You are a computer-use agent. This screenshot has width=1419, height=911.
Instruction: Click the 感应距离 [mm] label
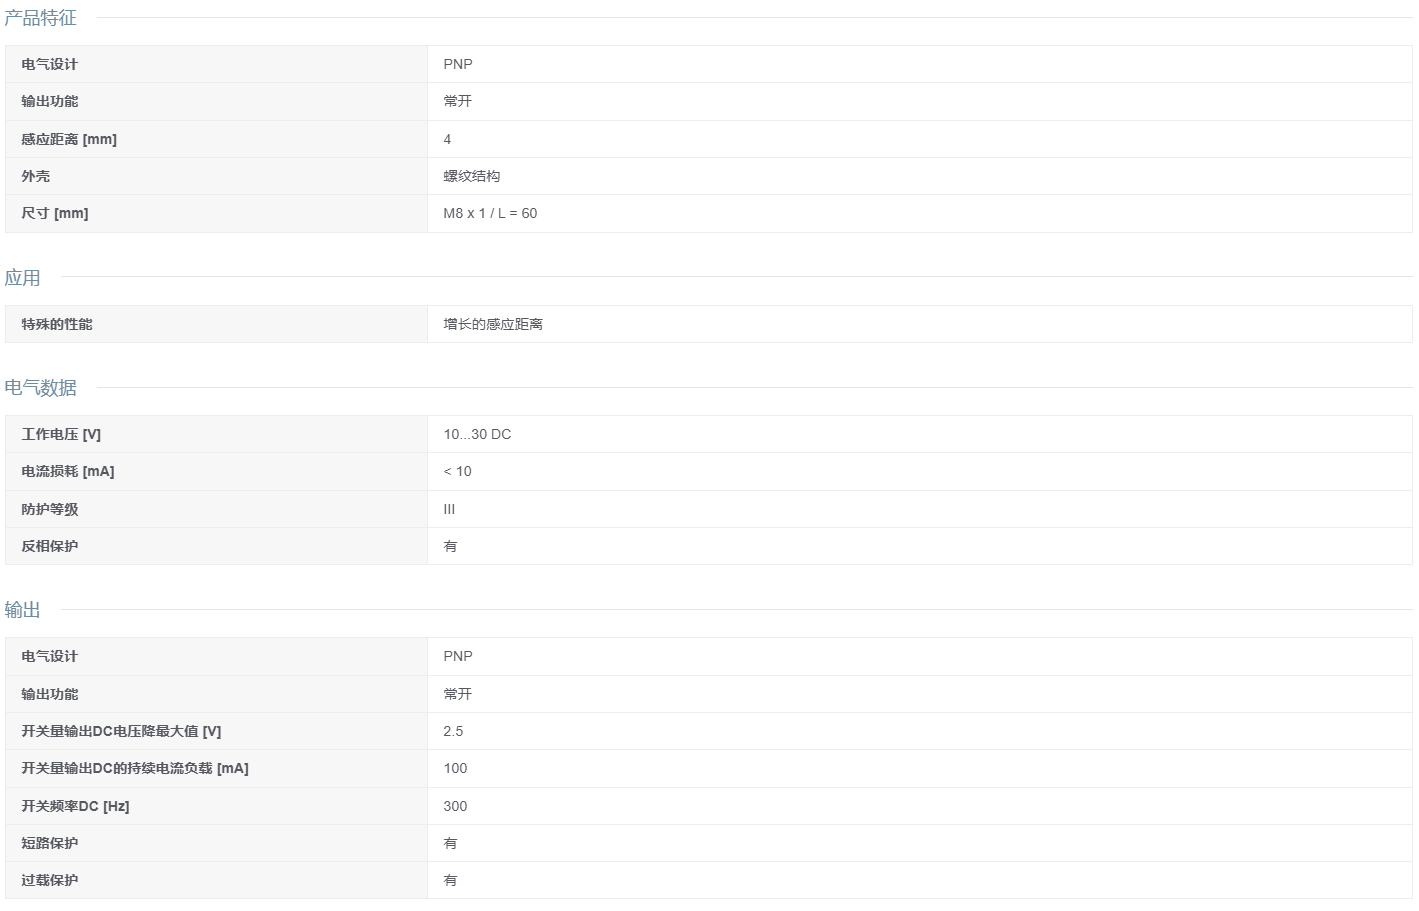[x=69, y=139]
